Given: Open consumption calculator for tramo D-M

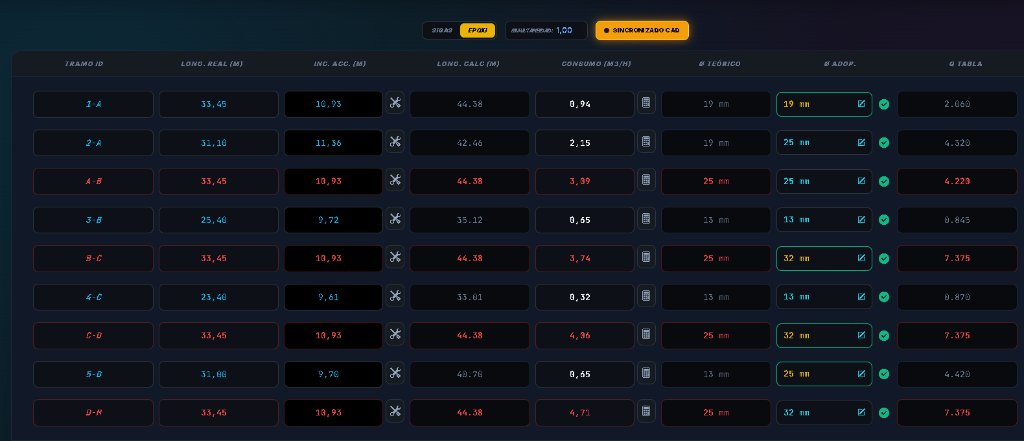Looking at the screenshot, I should (646, 412).
